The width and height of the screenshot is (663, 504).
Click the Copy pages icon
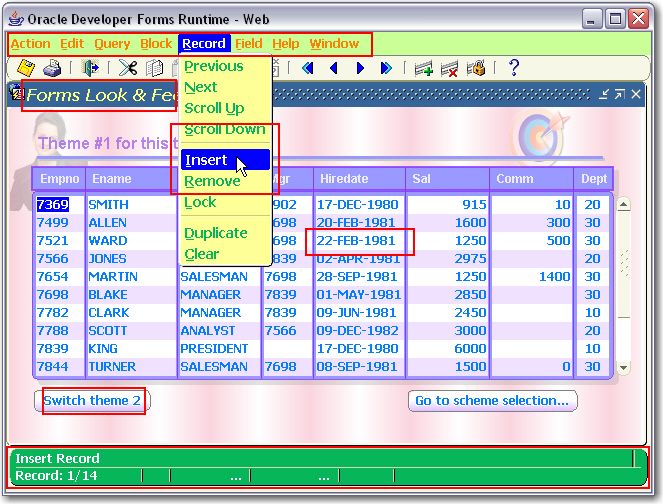point(154,68)
